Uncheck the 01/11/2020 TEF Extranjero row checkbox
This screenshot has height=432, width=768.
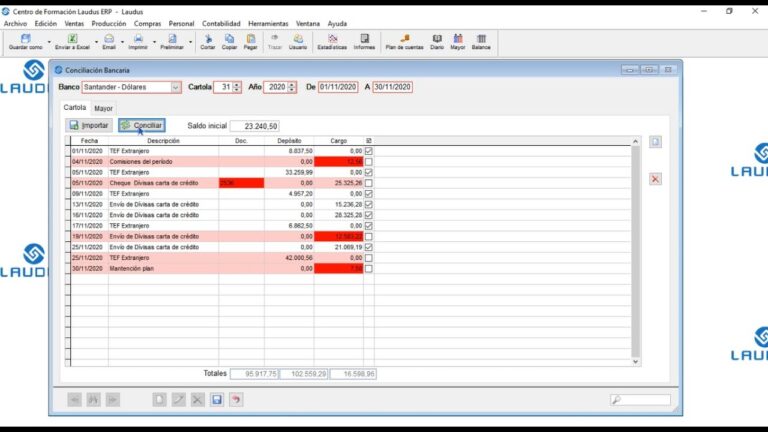click(369, 151)
